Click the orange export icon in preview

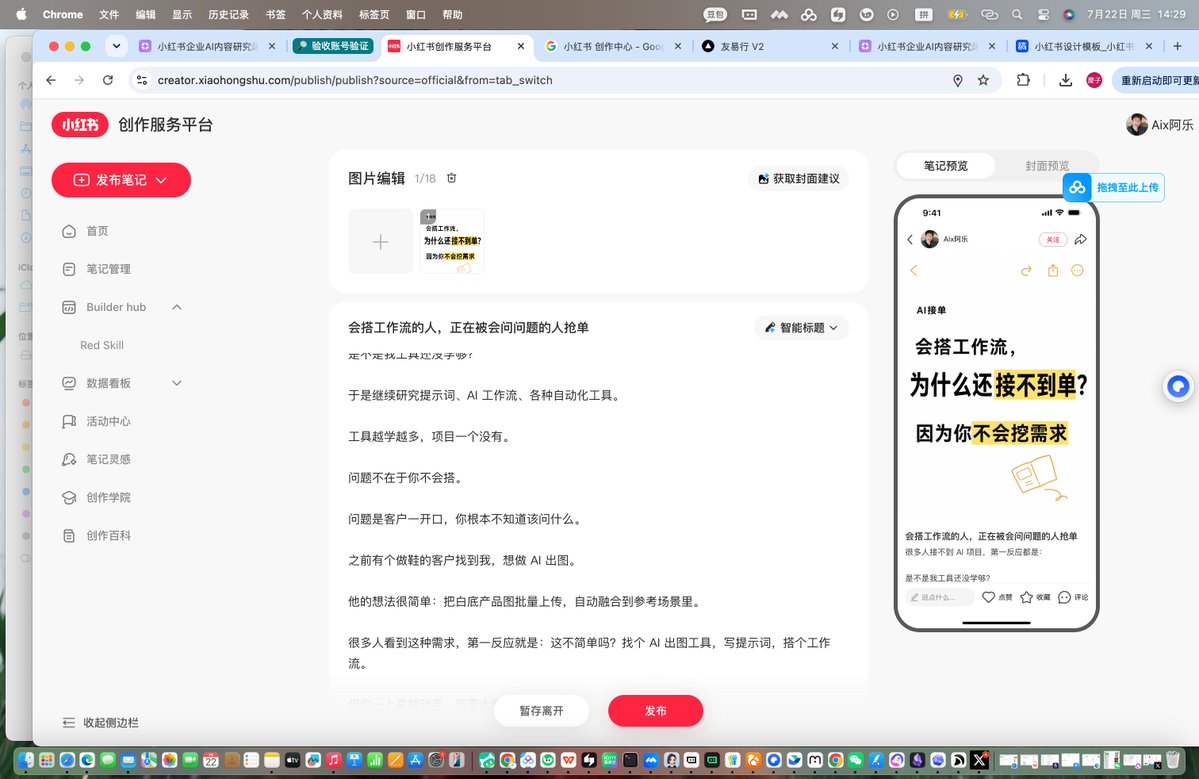(1053, 271)
